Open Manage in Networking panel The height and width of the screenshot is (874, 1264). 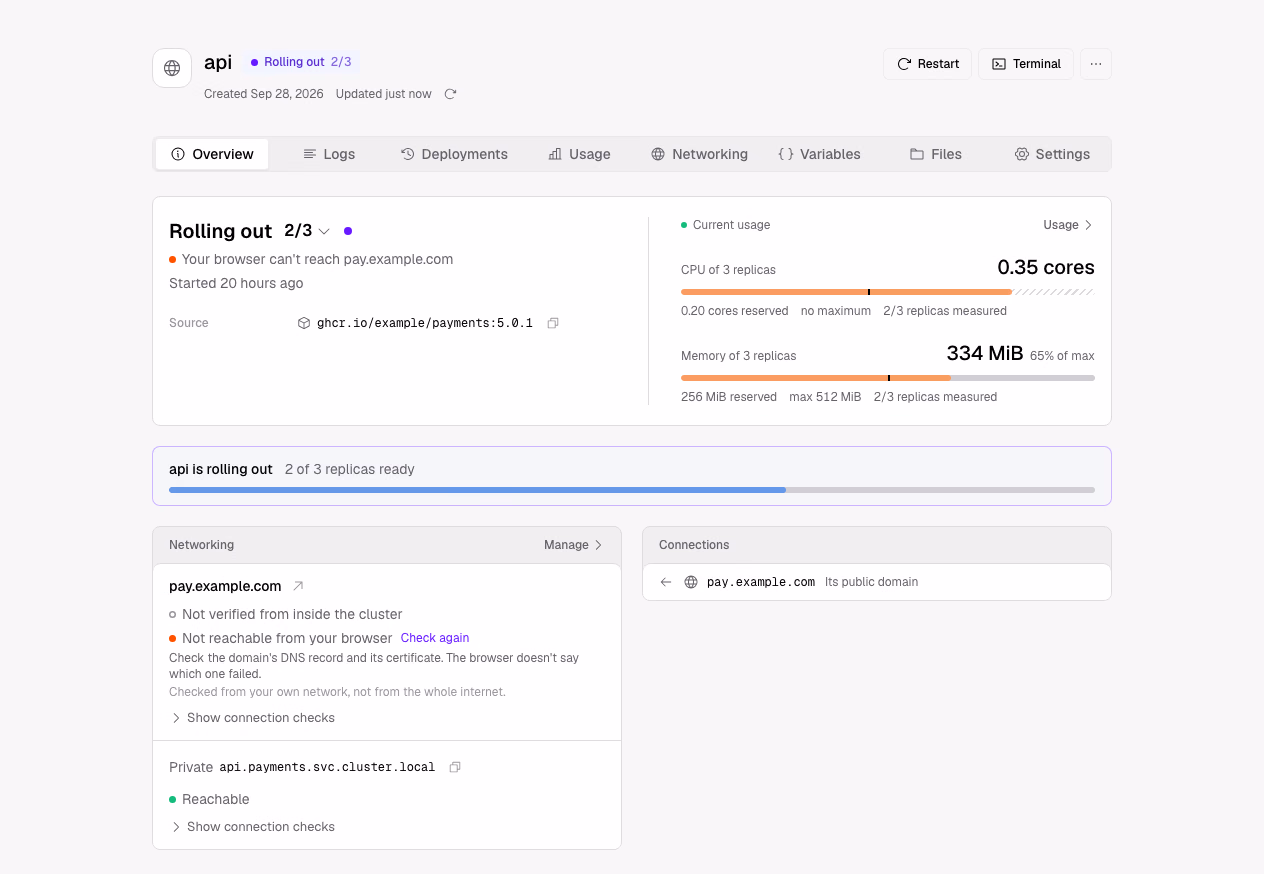tap(574, 545)
